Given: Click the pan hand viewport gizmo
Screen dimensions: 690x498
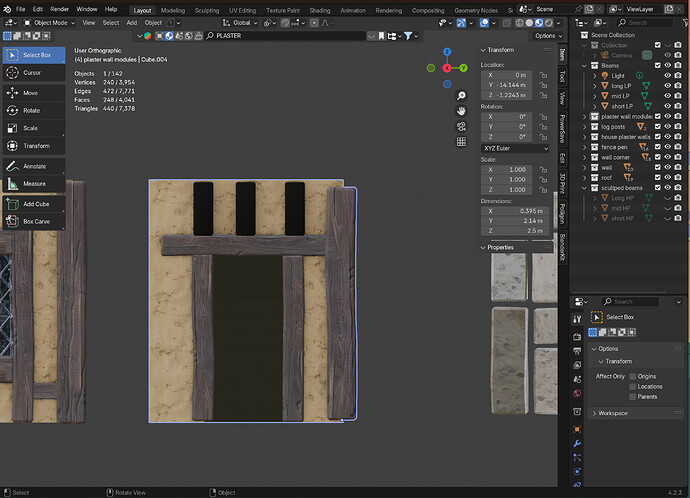Looking at the screenshot, I should point(460,111).
